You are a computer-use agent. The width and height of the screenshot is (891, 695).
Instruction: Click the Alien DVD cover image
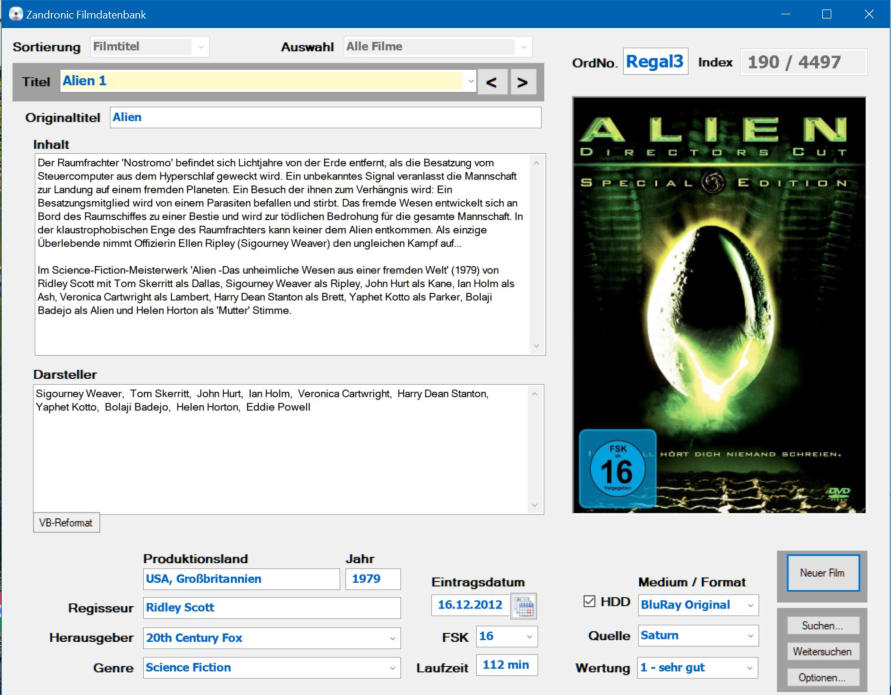coord(718,304)
